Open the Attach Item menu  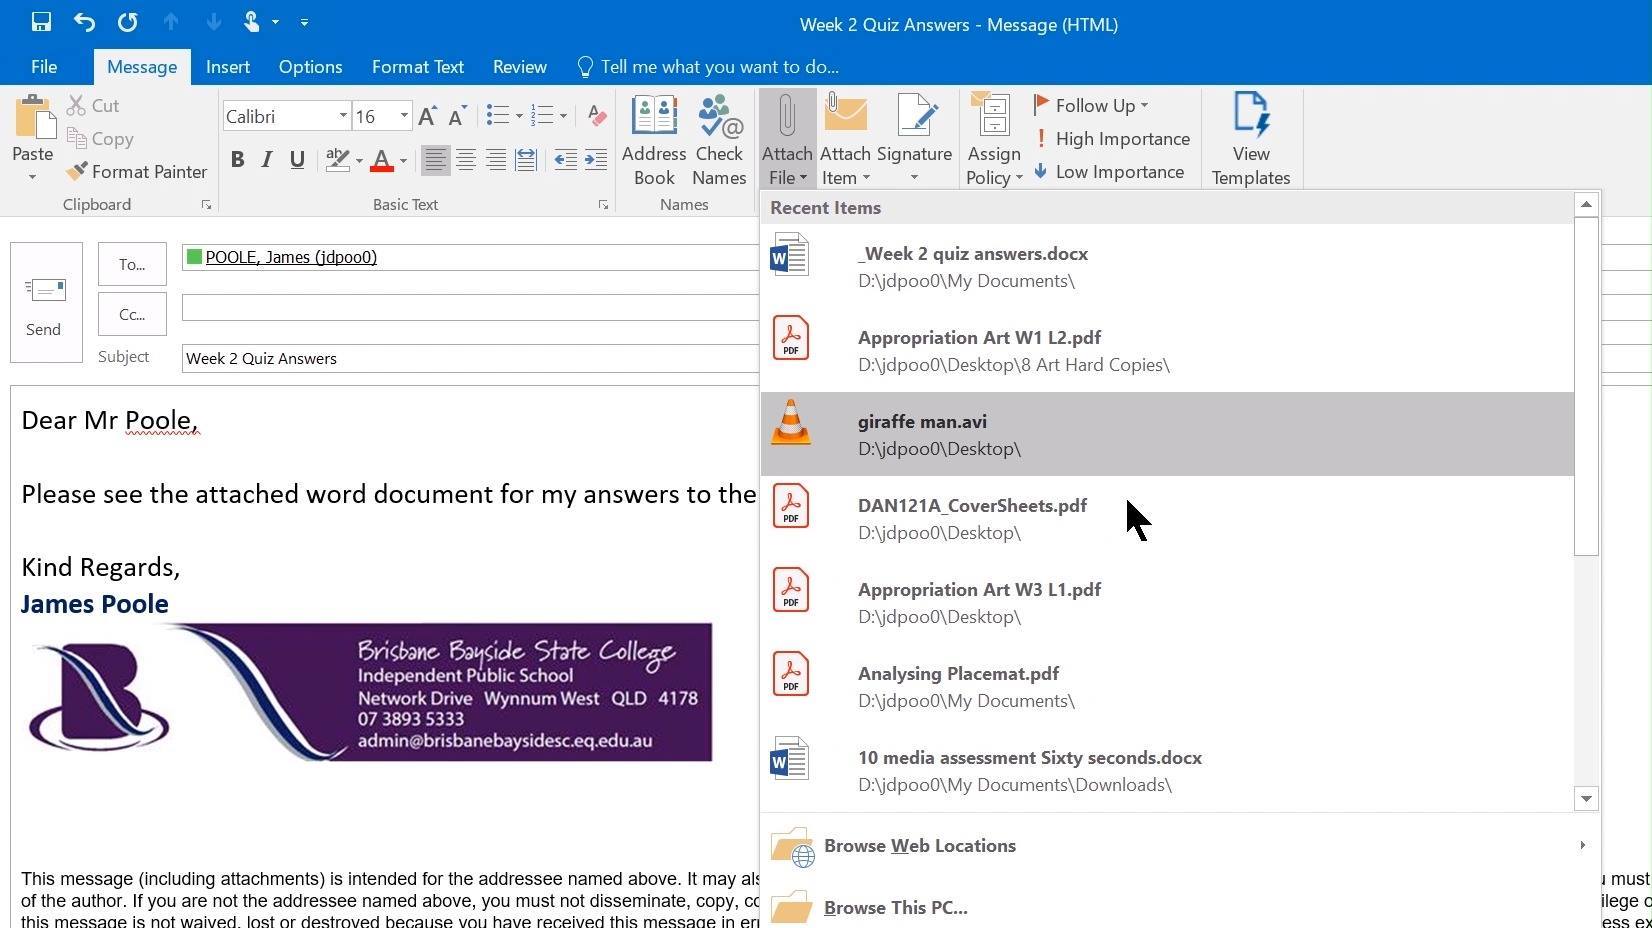click(x=845, y=140)
